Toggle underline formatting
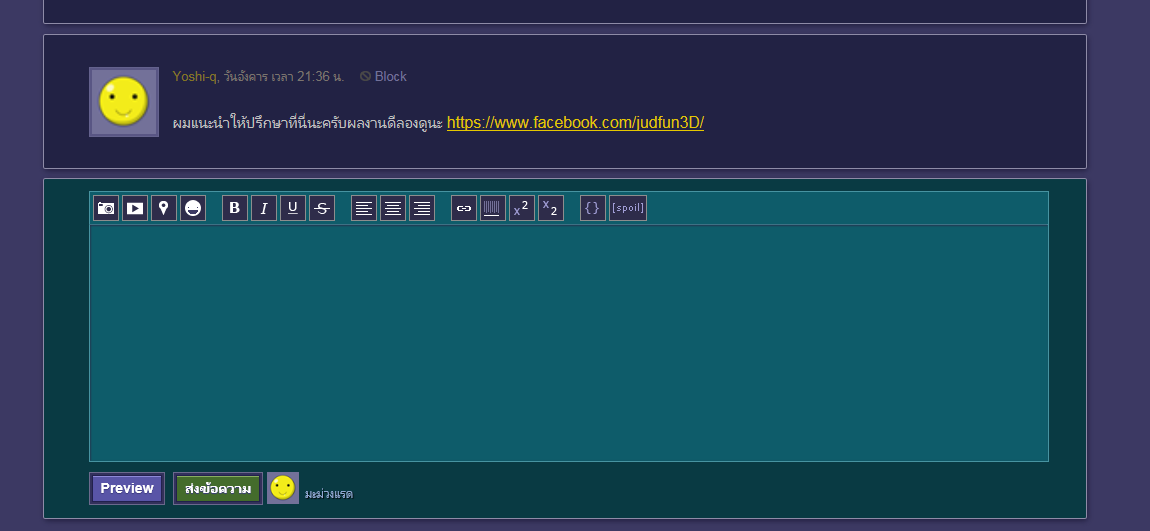This screenshot has height=531, width=1150. point(293,208)
